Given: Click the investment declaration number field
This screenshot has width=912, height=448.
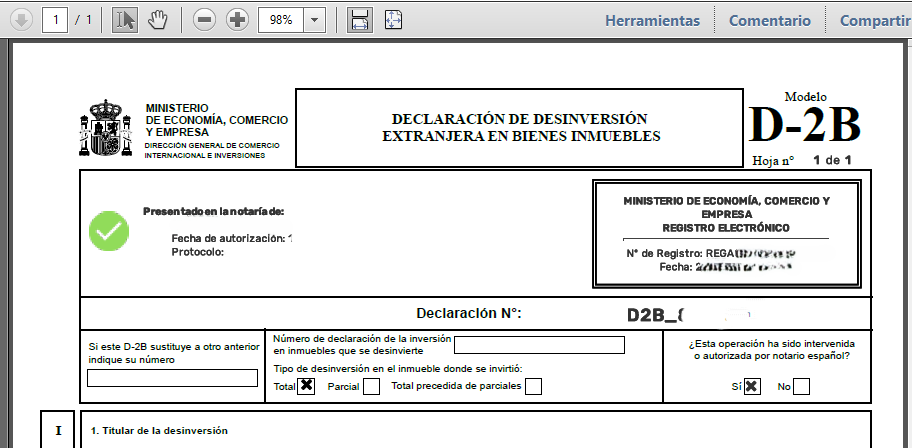Looking at the screenshot, I should coord(539,345).
